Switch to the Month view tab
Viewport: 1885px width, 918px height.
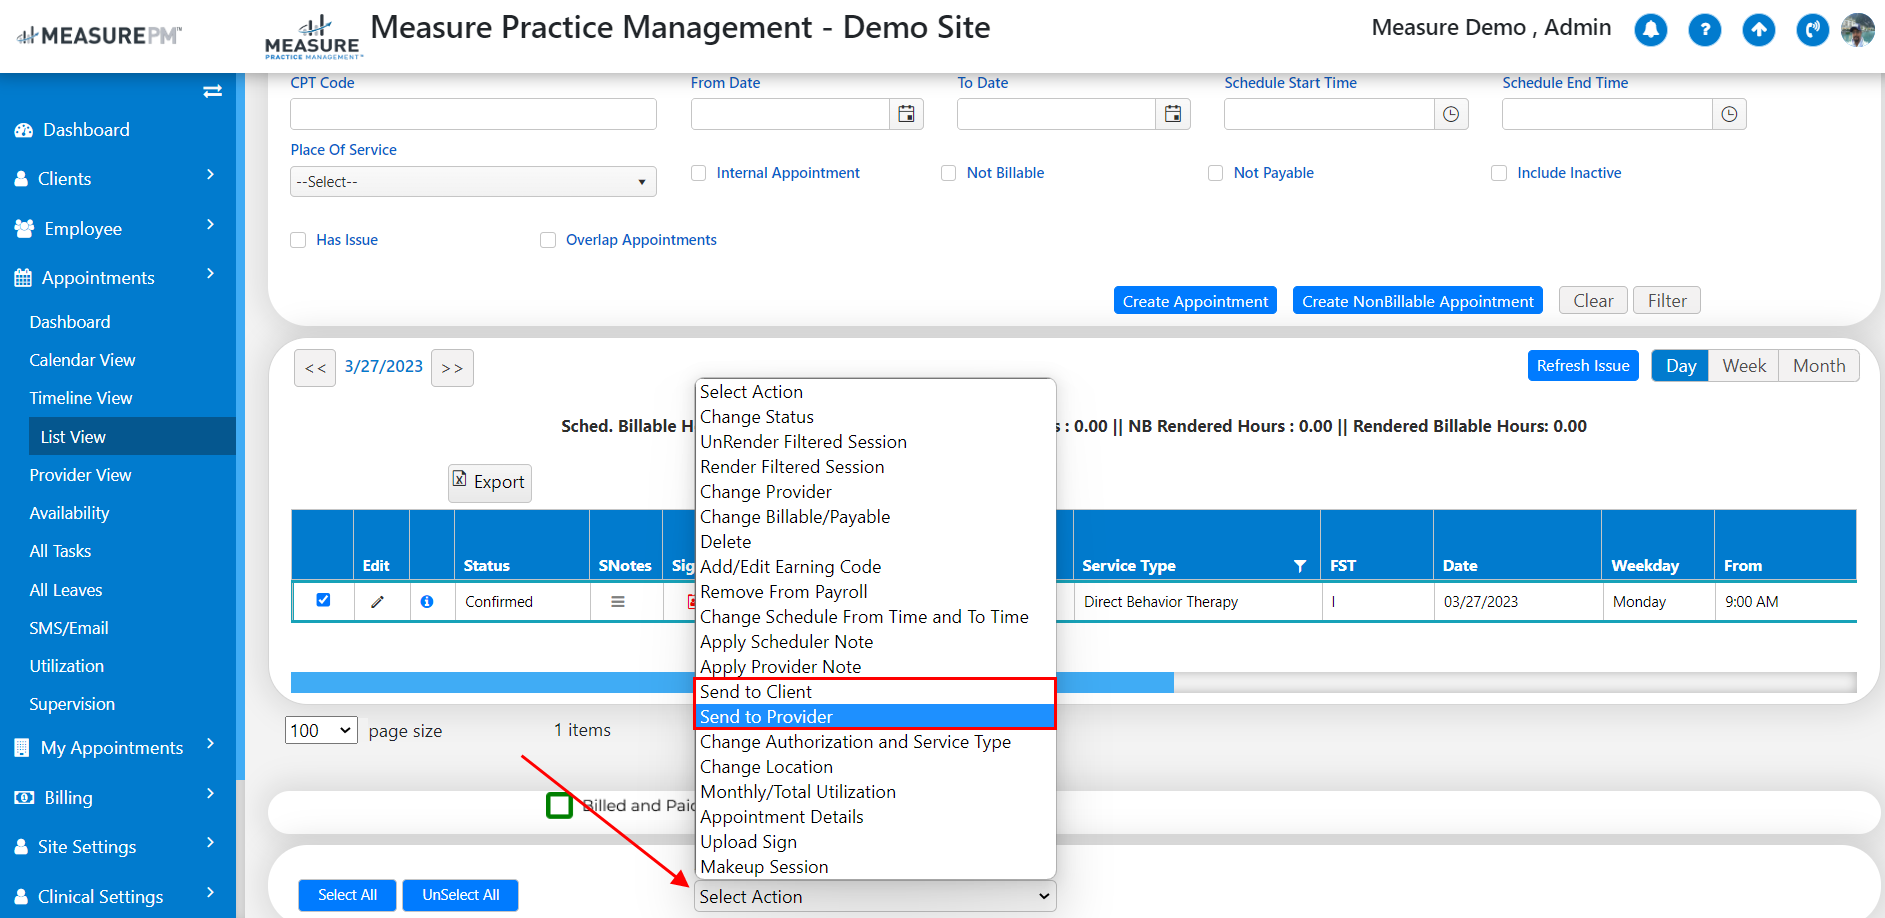1819,366
